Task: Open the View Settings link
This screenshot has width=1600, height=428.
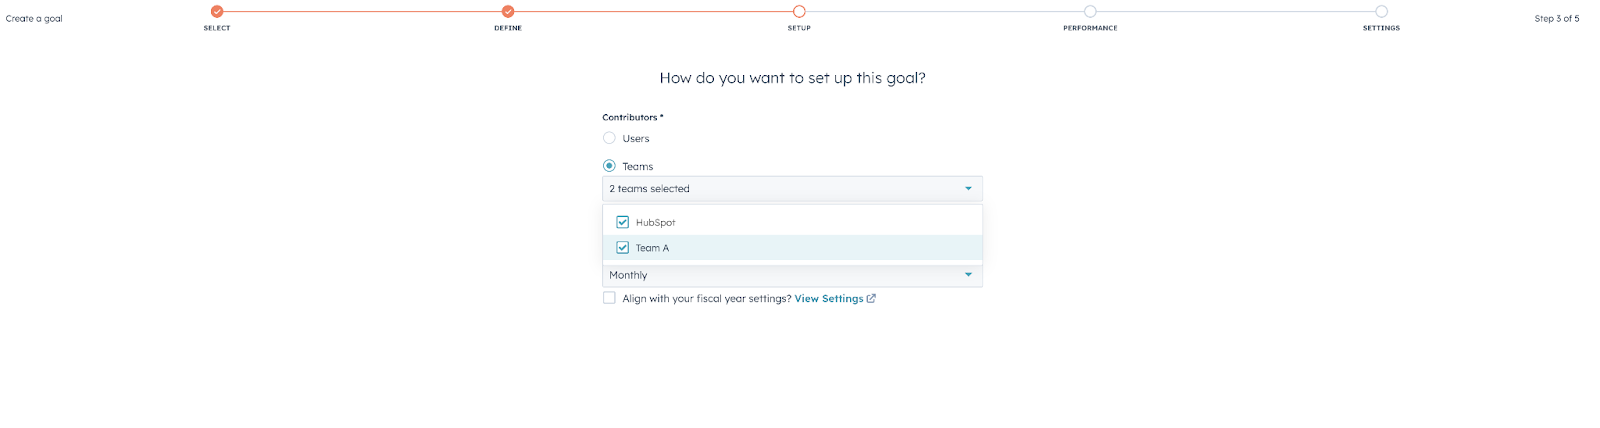Action: click(829, 299)
